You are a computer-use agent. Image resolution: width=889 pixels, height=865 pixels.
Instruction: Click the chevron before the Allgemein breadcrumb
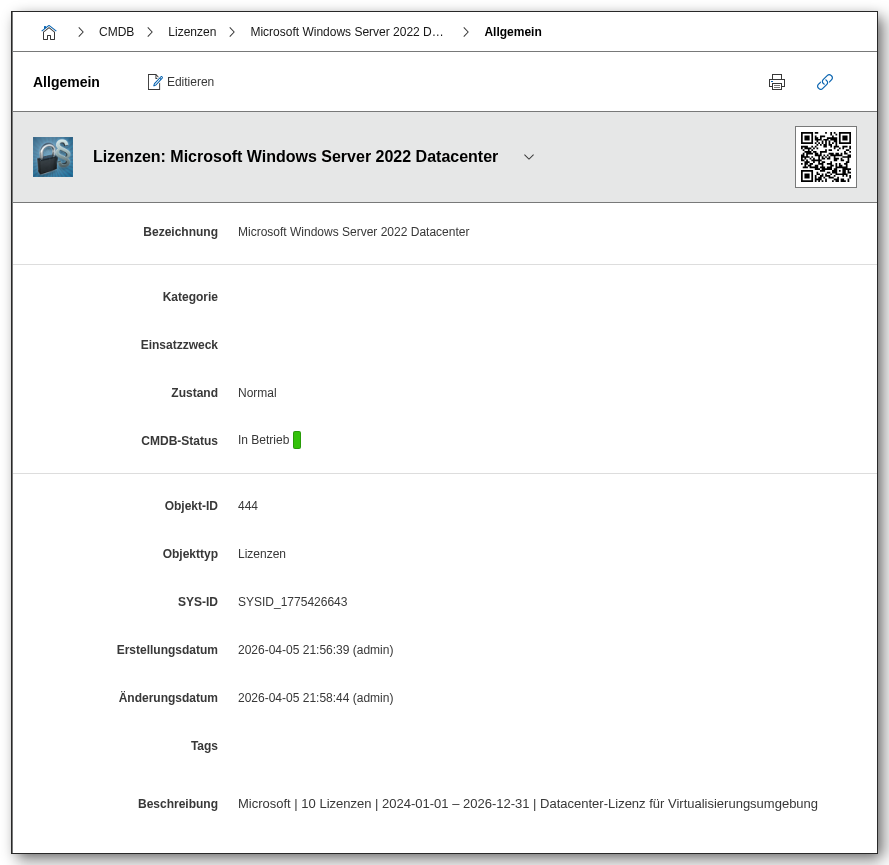pyautogui.click(x=466, y=32)
